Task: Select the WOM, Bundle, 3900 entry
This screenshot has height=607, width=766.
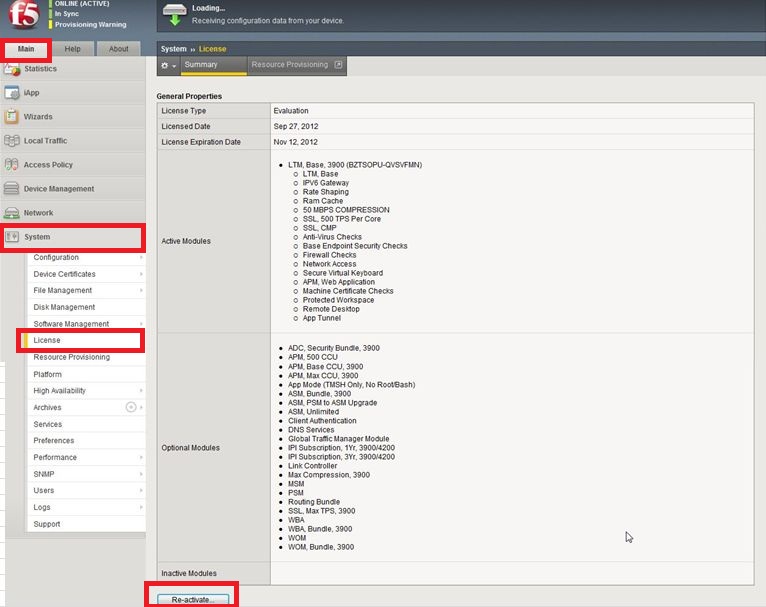Action: (x=321, y=547)
